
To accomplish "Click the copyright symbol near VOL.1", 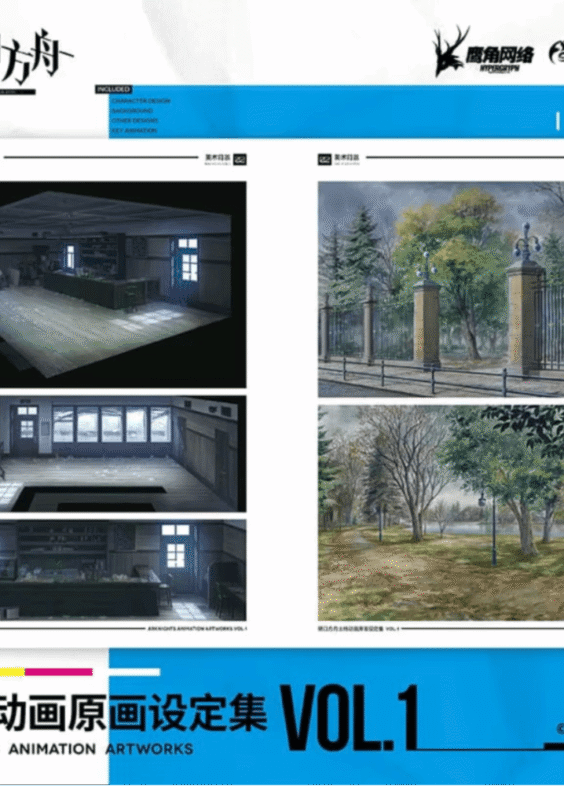I will pyautogui.click(x=560, y=728).
